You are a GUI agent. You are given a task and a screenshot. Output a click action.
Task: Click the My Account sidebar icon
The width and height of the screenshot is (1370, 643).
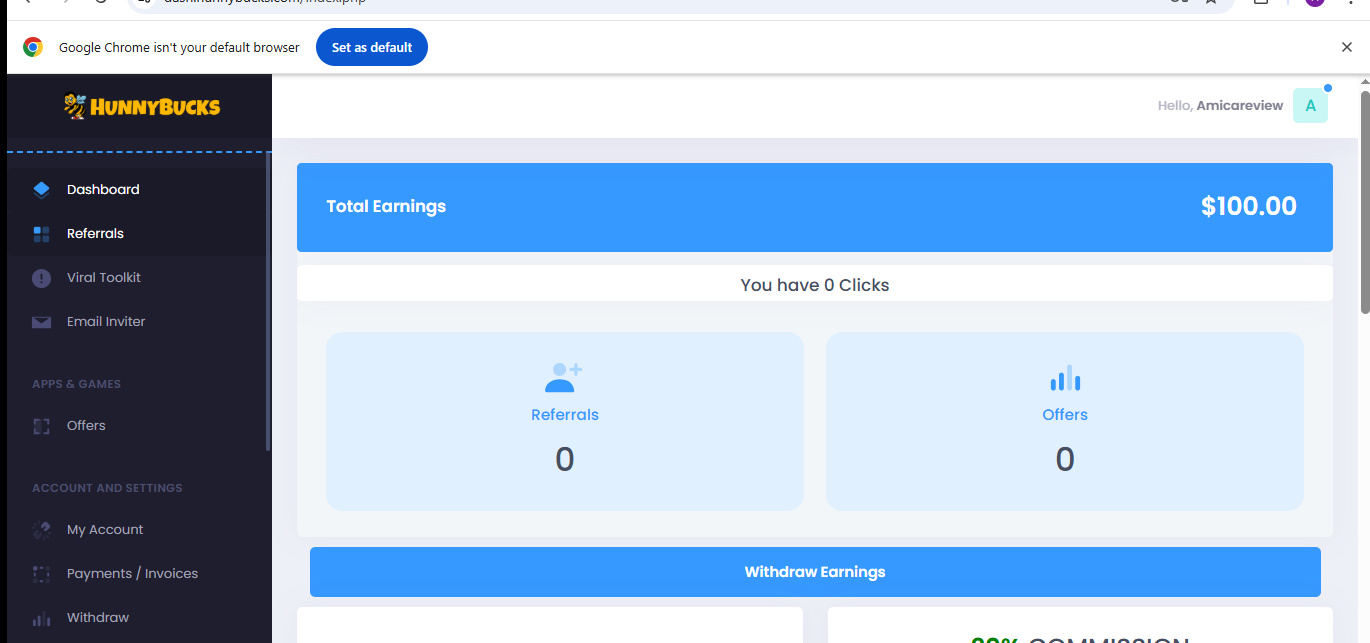pyautogui.click(x=41, y=530)
